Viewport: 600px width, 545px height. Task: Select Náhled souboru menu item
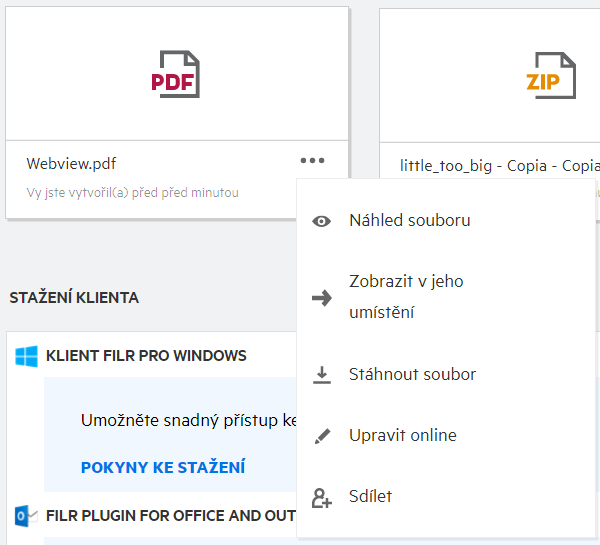pos(409,221)
